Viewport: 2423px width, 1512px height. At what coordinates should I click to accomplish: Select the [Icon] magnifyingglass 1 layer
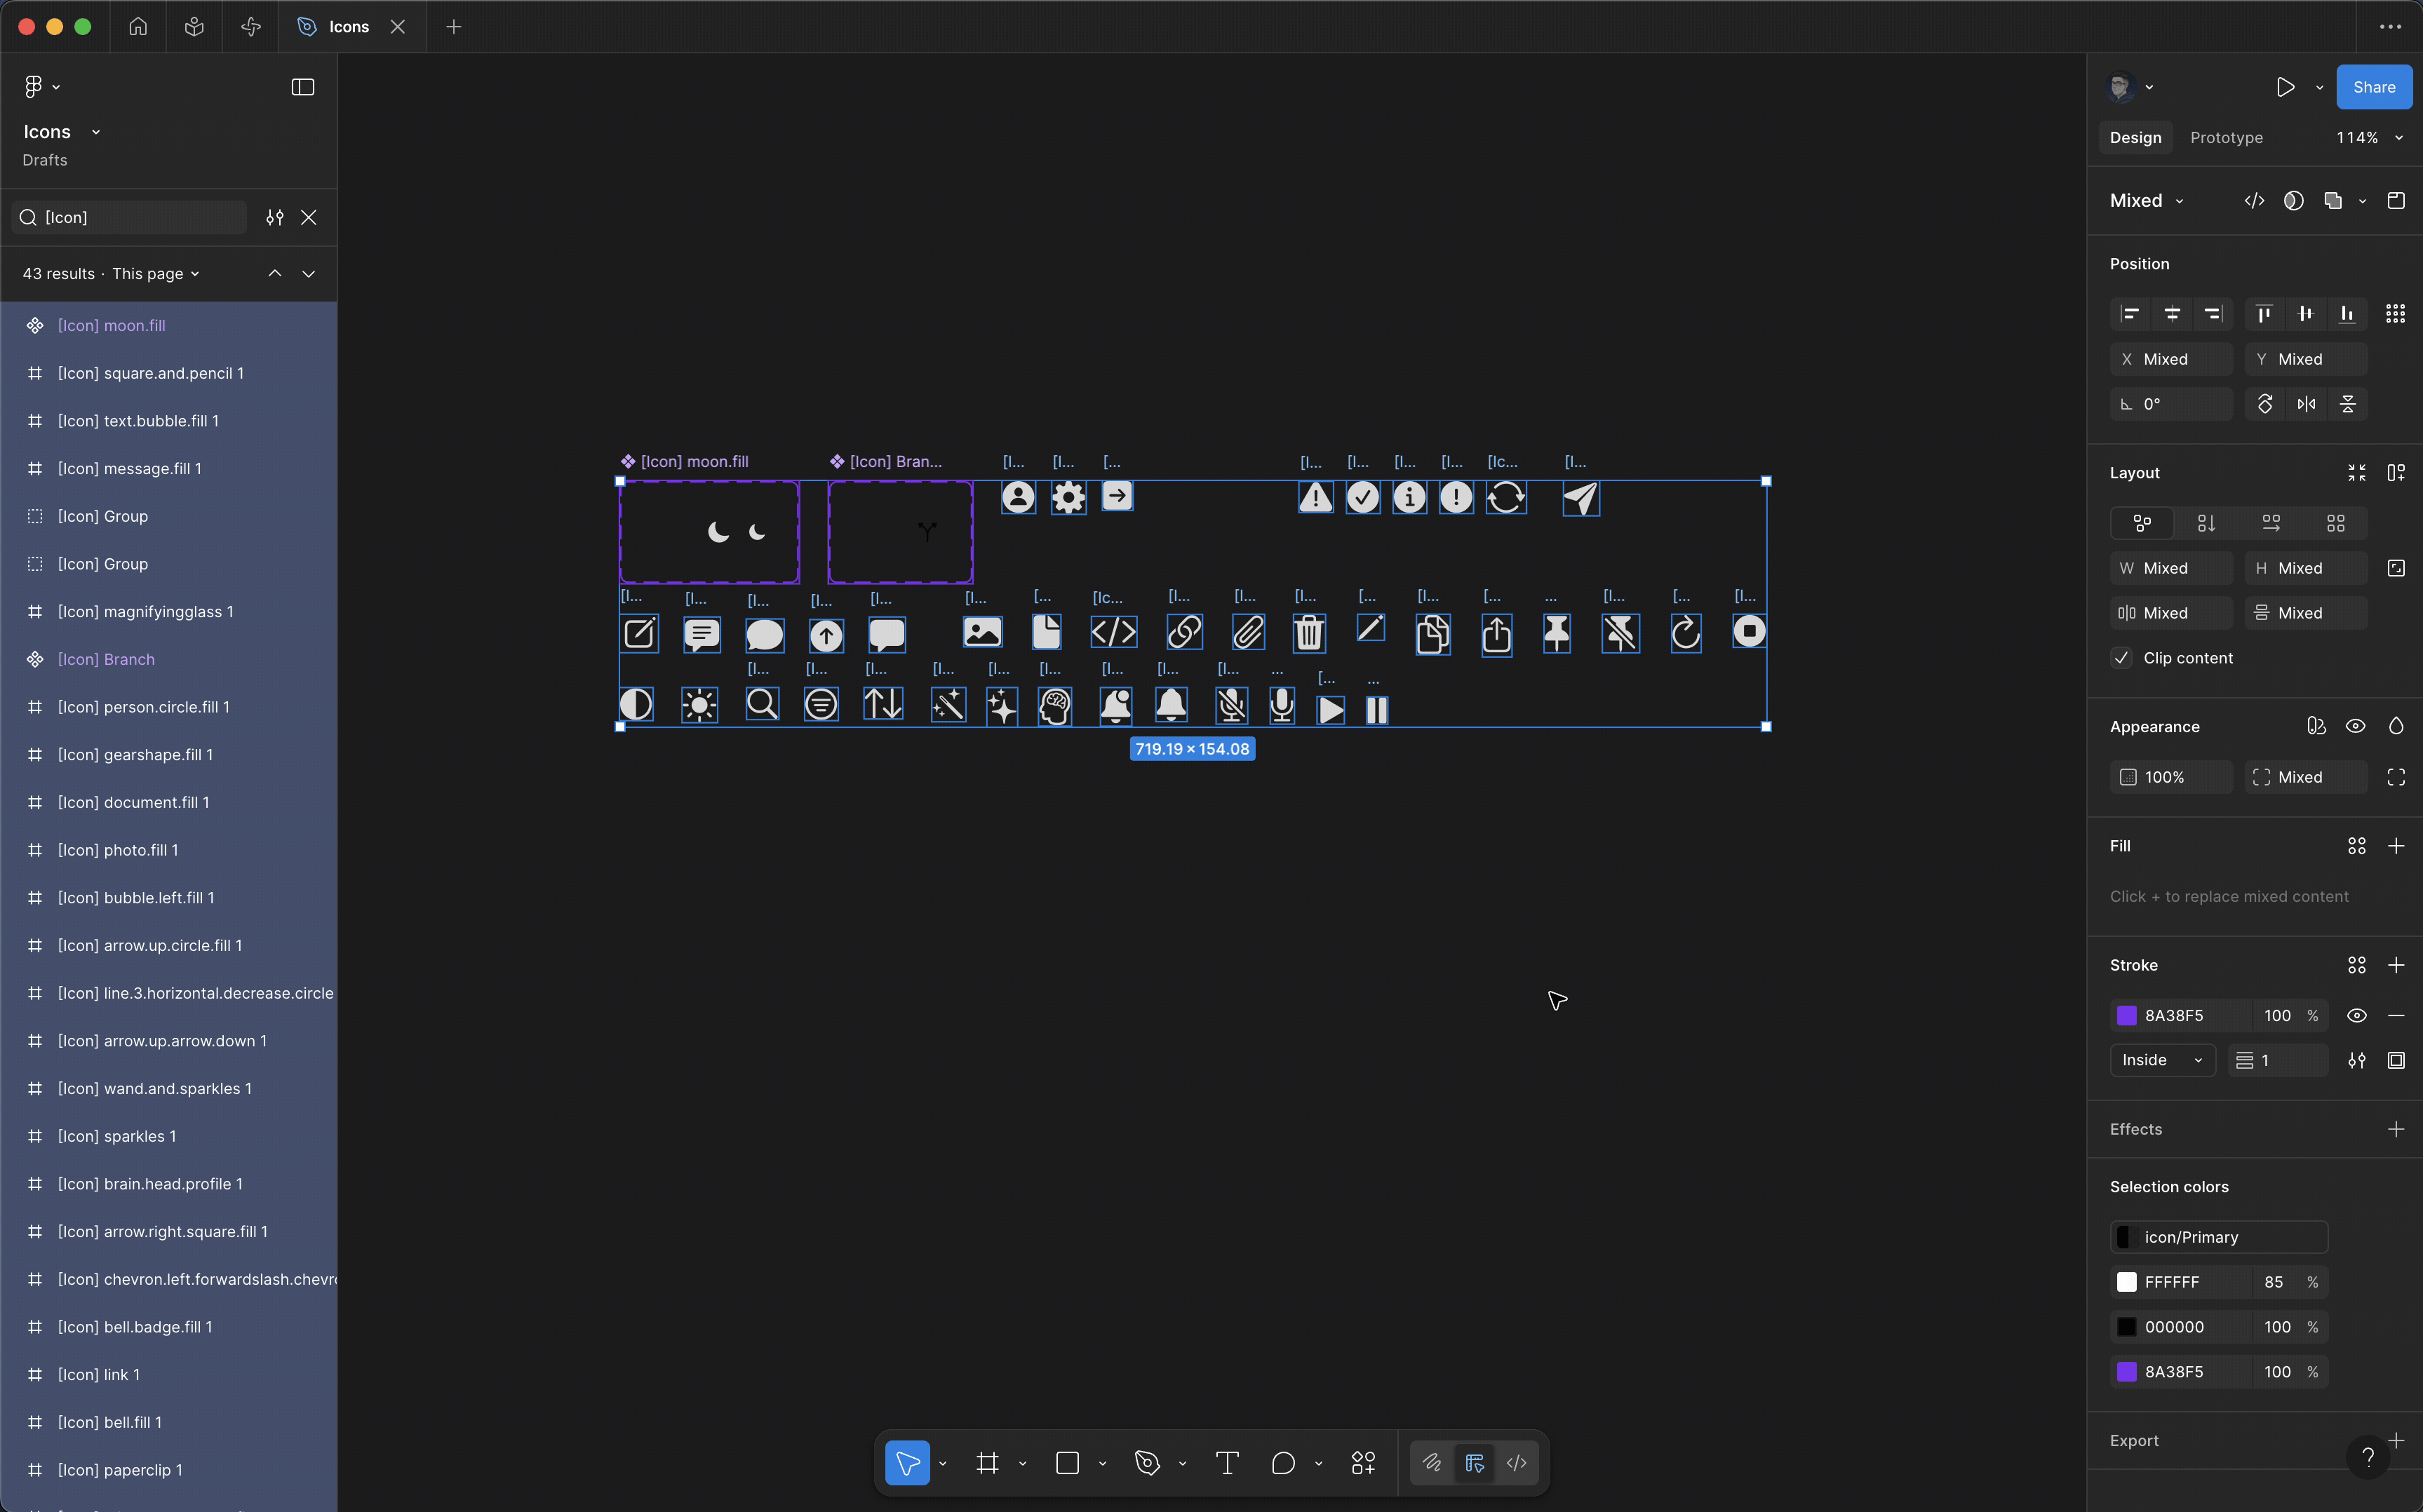coord(145,611)
